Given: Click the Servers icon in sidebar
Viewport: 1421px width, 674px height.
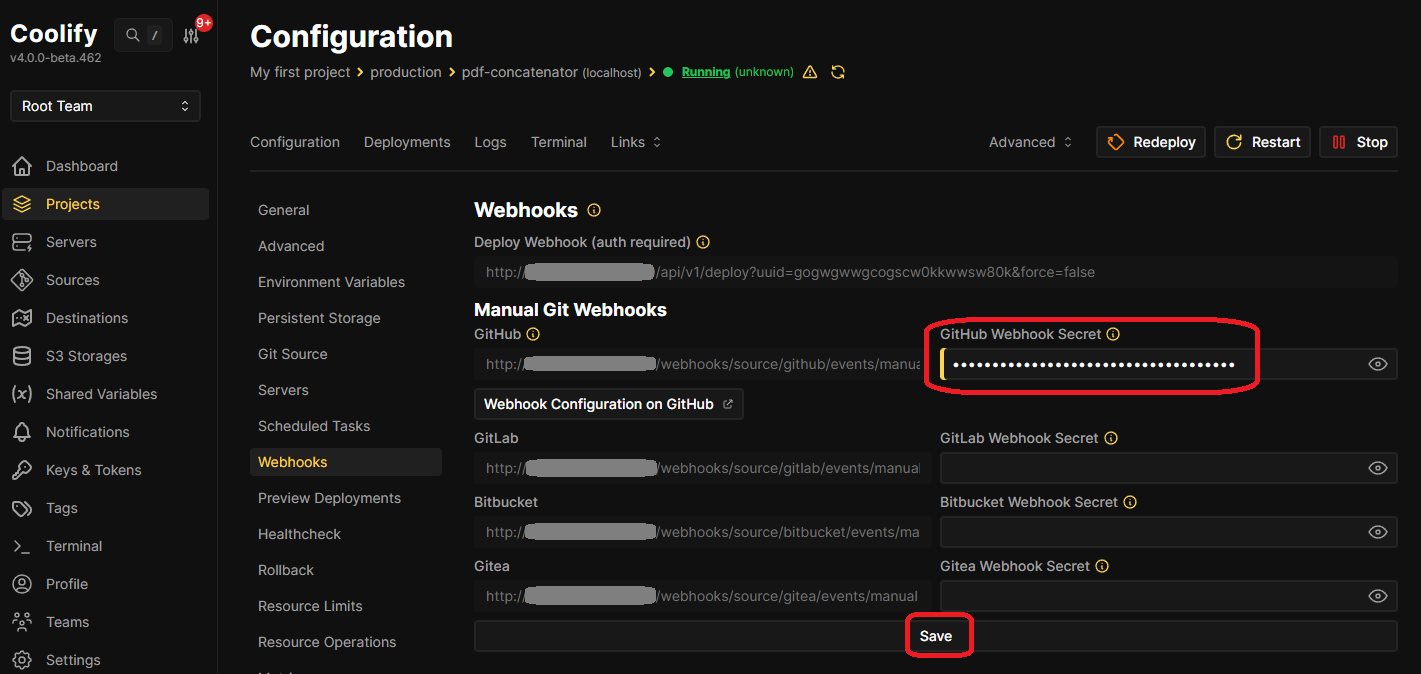Looking at the screenshot, I should pyautogui.click(x=22, y=242).
